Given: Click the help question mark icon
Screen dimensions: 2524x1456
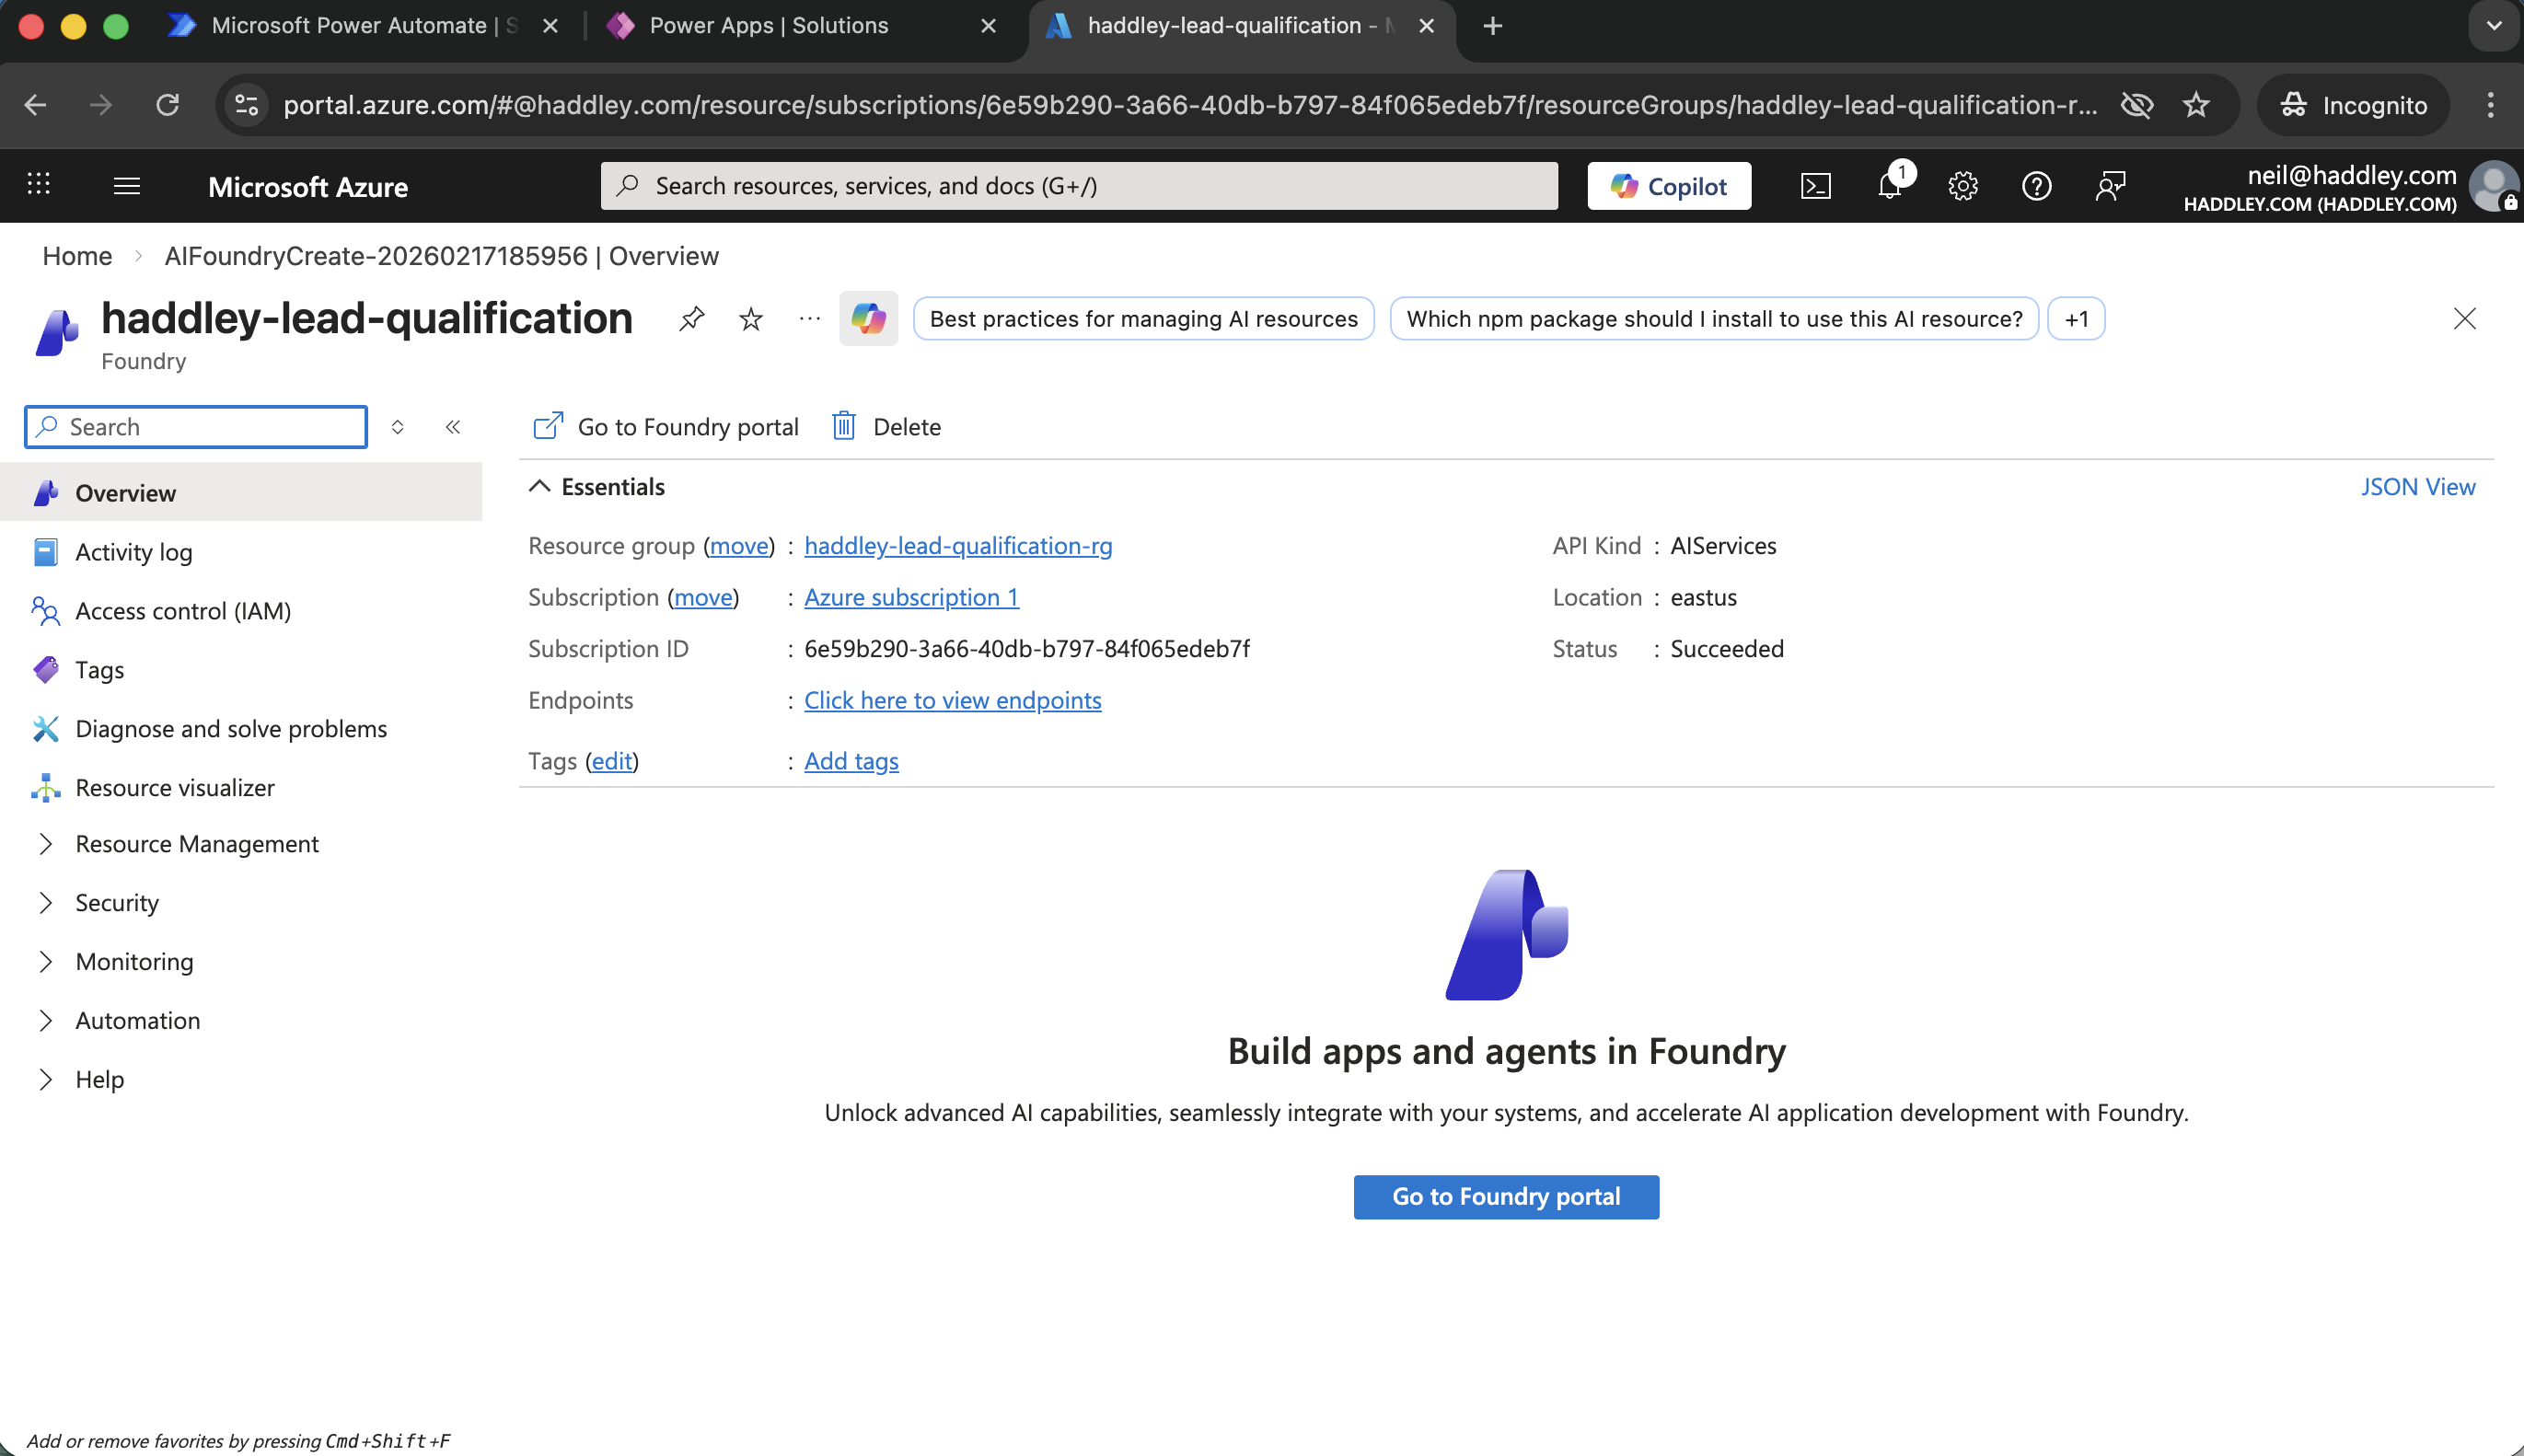Looking at the screenshot, I should [2036, 186].
